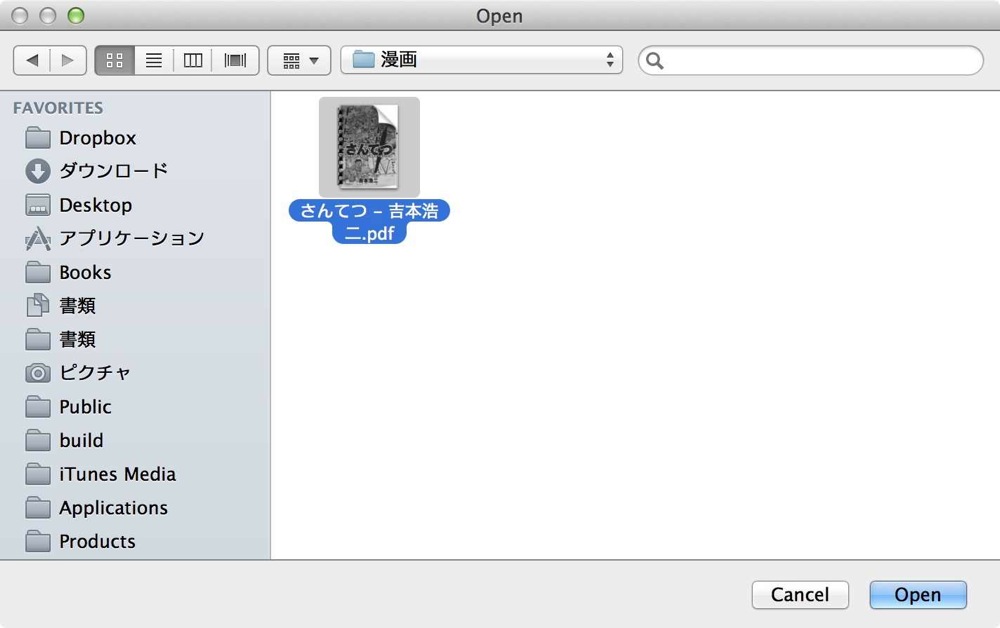Select the さんてつ PDF thumbnail
The height and width of the screenshot is (628, 1000).
[x=369, y=147]
